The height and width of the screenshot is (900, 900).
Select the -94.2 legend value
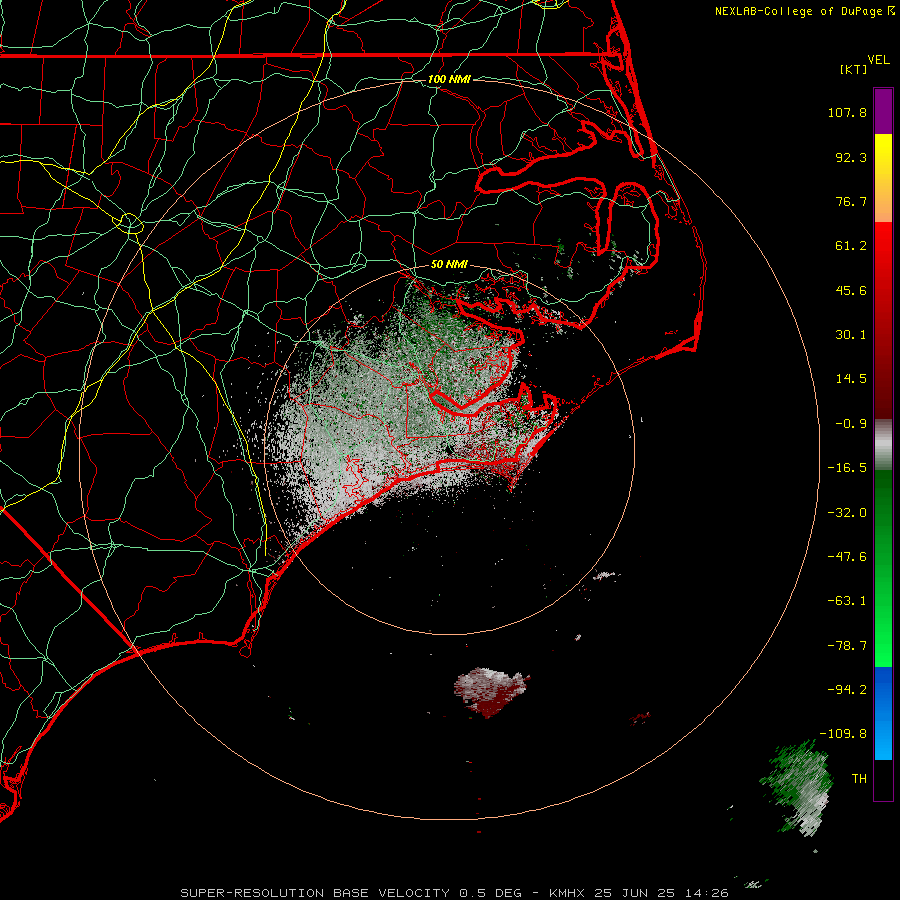tap(847, 690)
